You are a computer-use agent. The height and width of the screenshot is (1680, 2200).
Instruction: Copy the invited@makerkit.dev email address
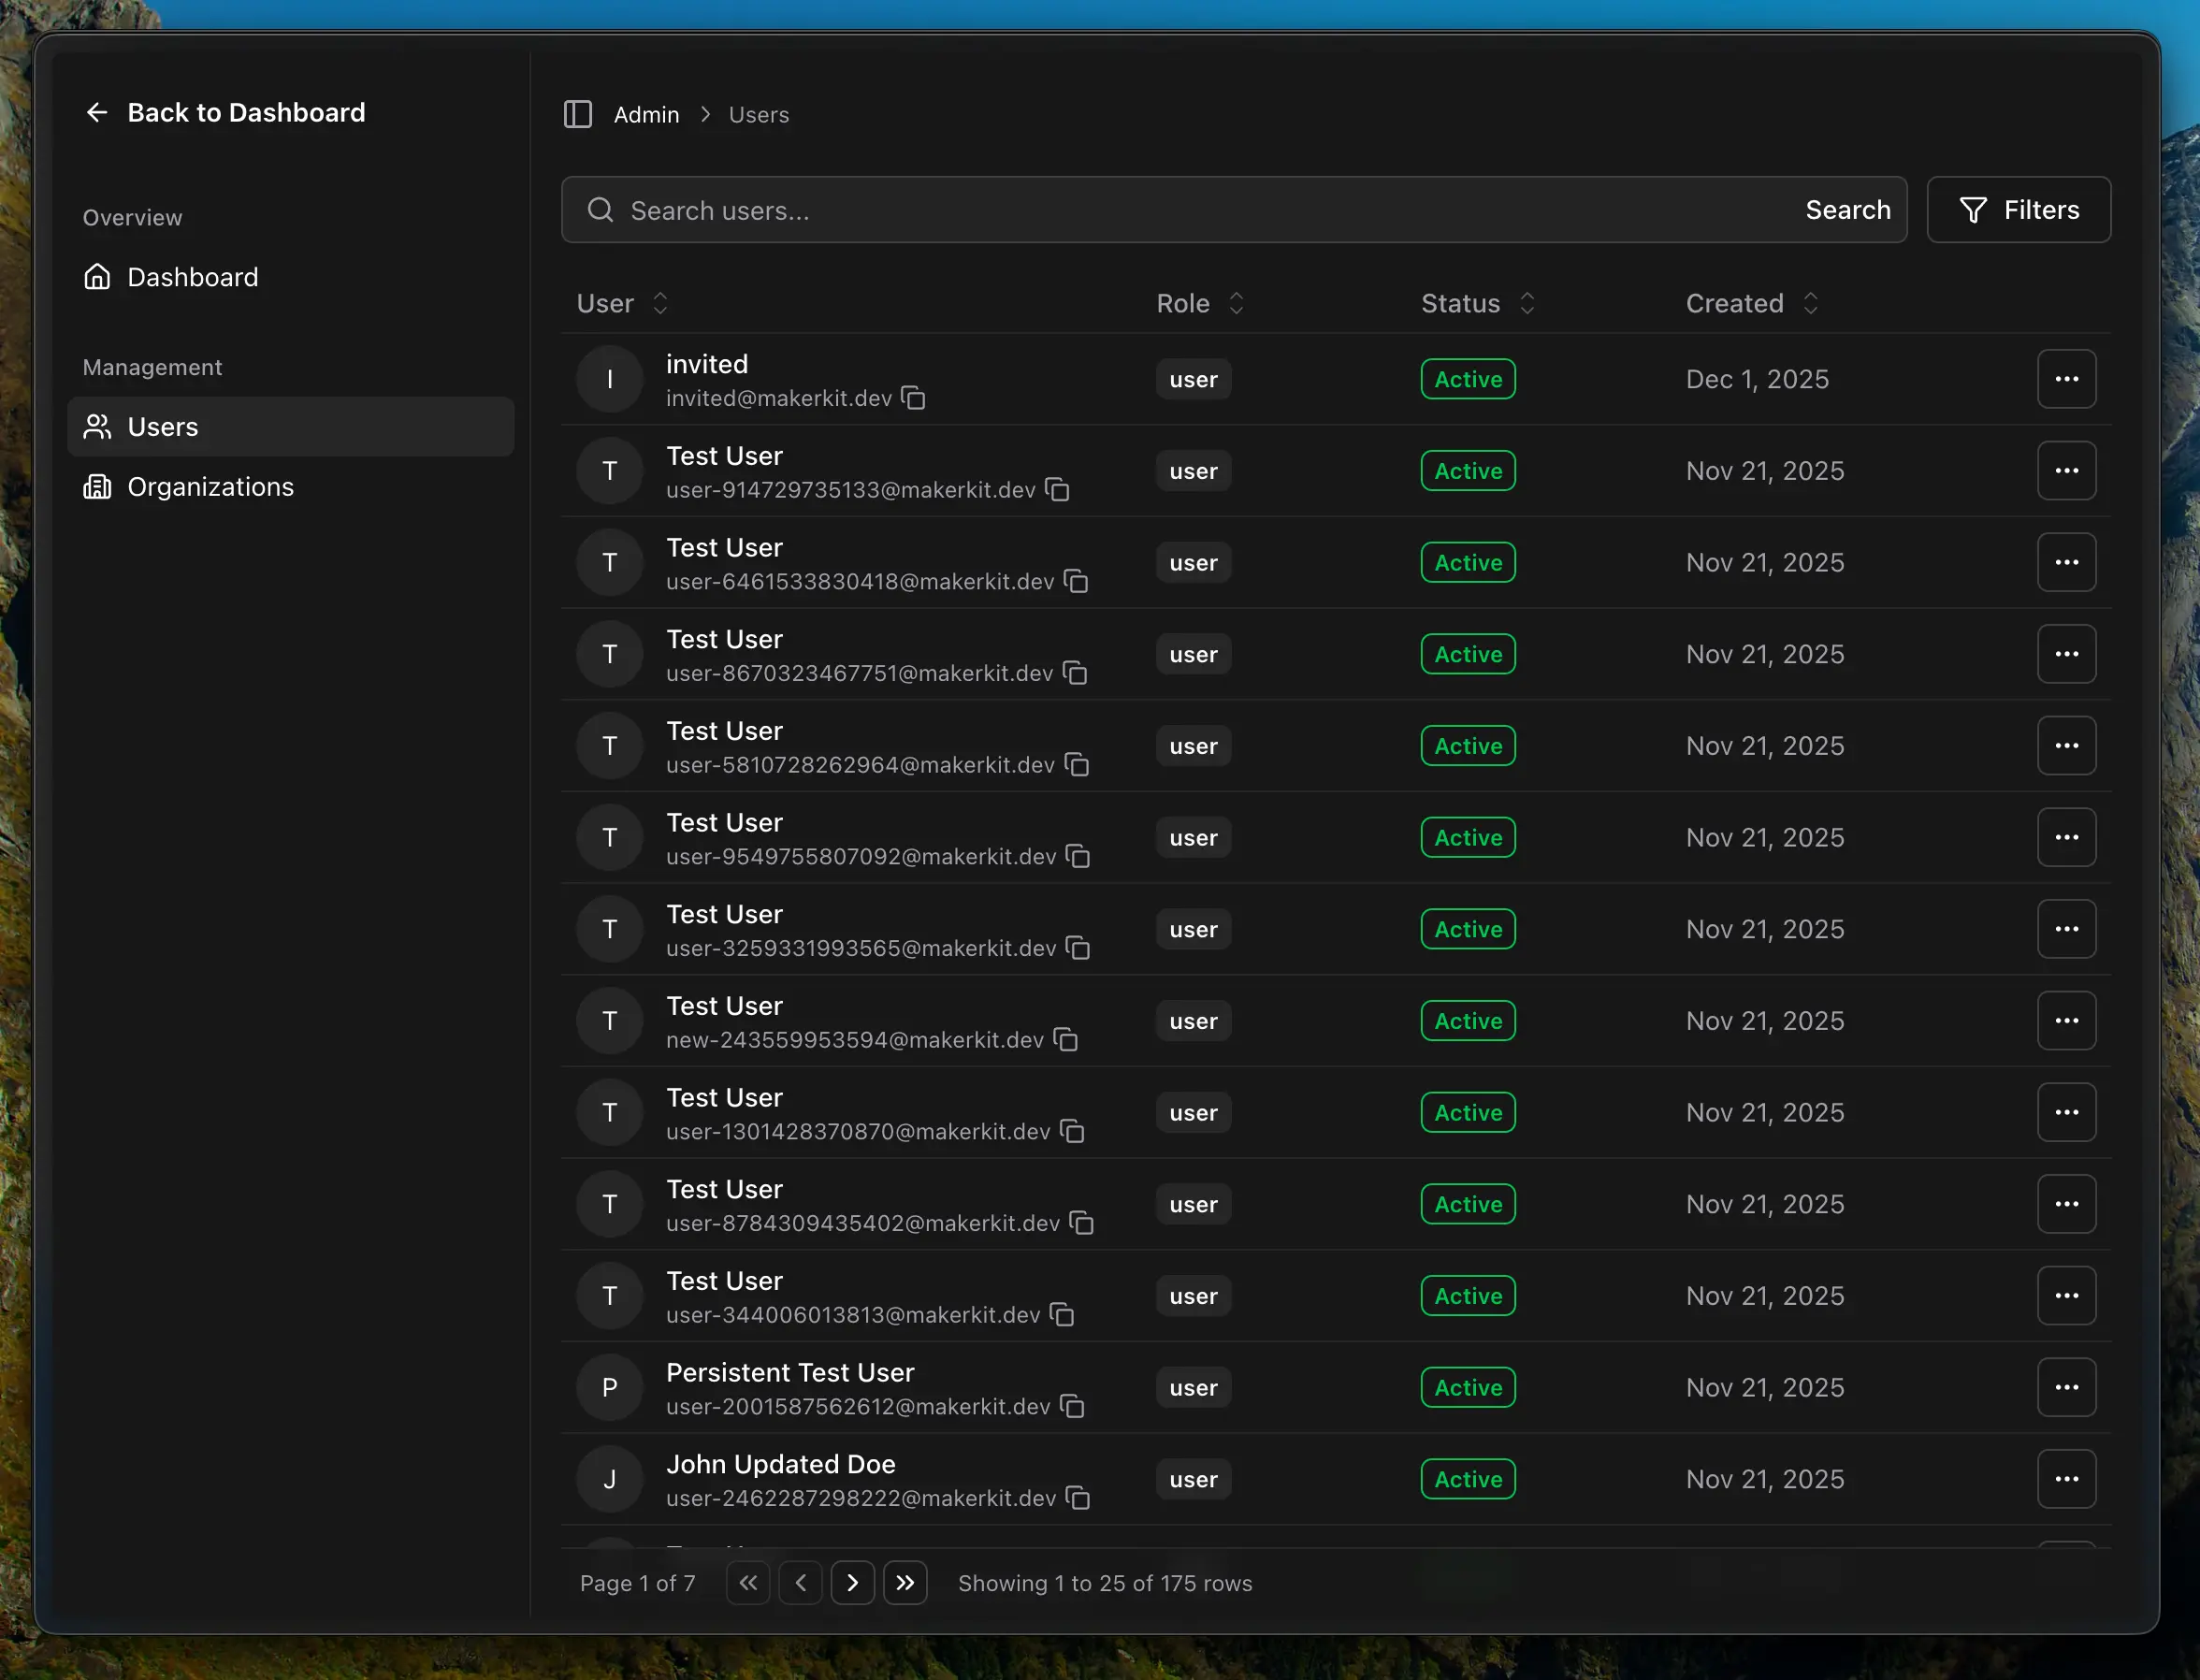(x=913, y=398)
